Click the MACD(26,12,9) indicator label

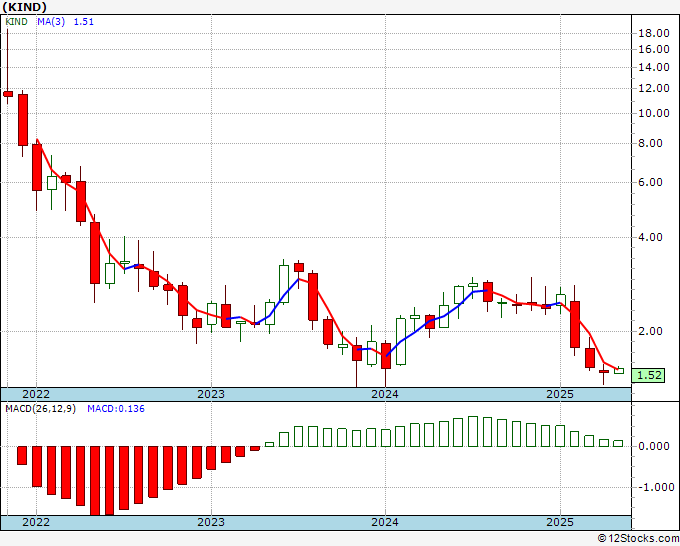tap(40, 409)
